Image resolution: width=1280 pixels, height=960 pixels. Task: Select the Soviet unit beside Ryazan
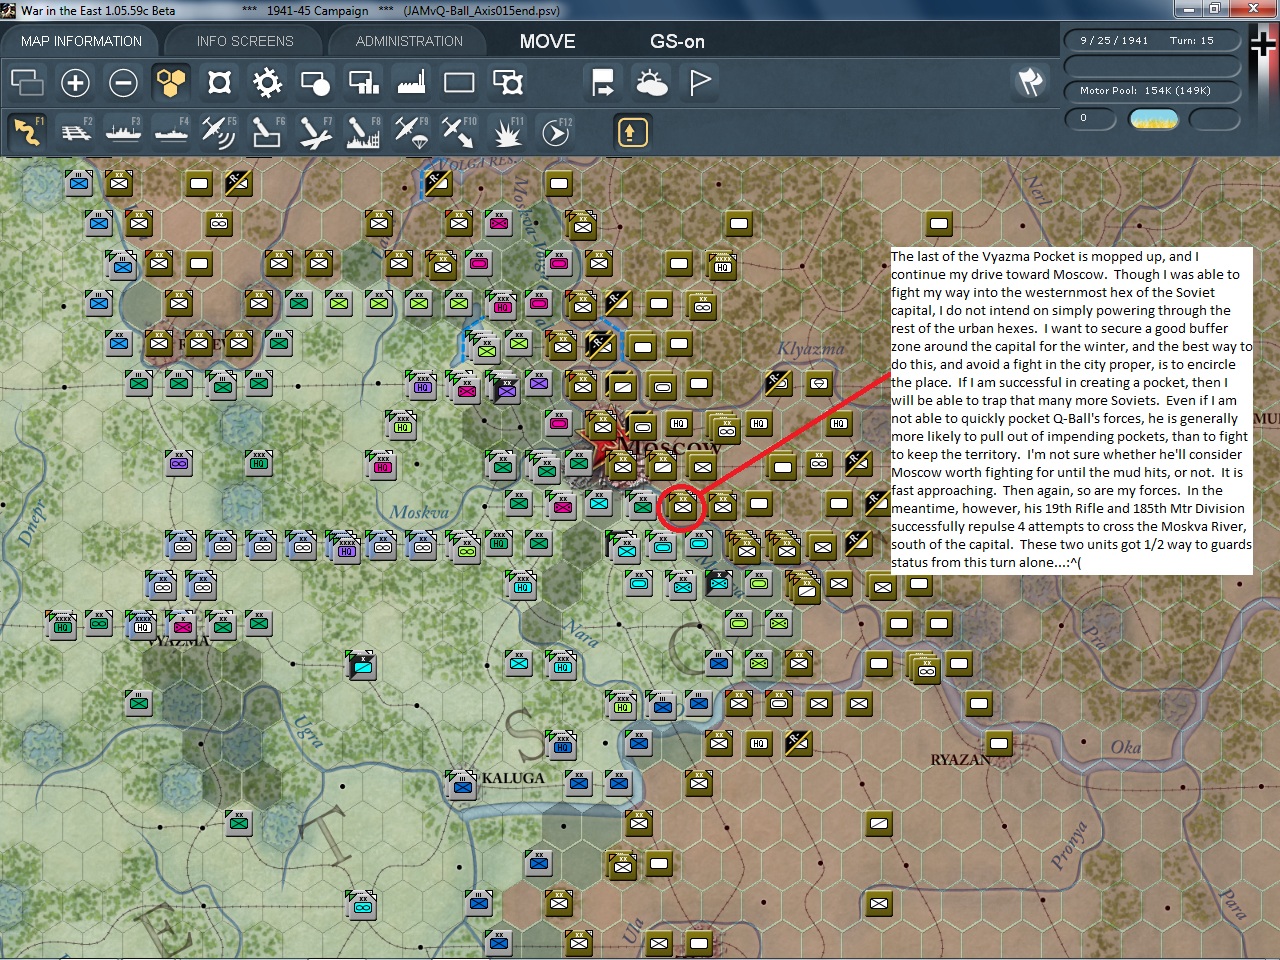(x=998, y=743)
